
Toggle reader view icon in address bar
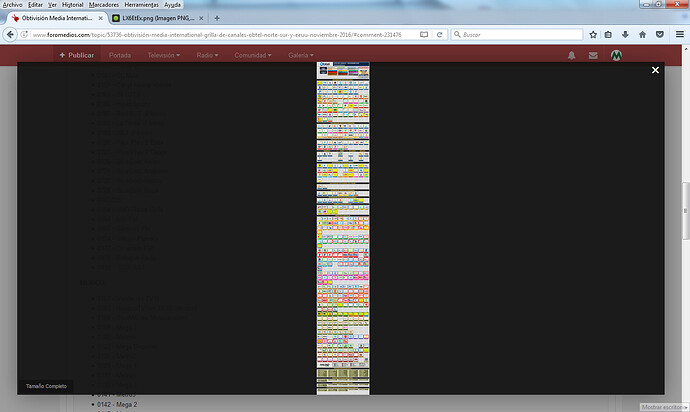pyautogui.click(x=424, y=34)
